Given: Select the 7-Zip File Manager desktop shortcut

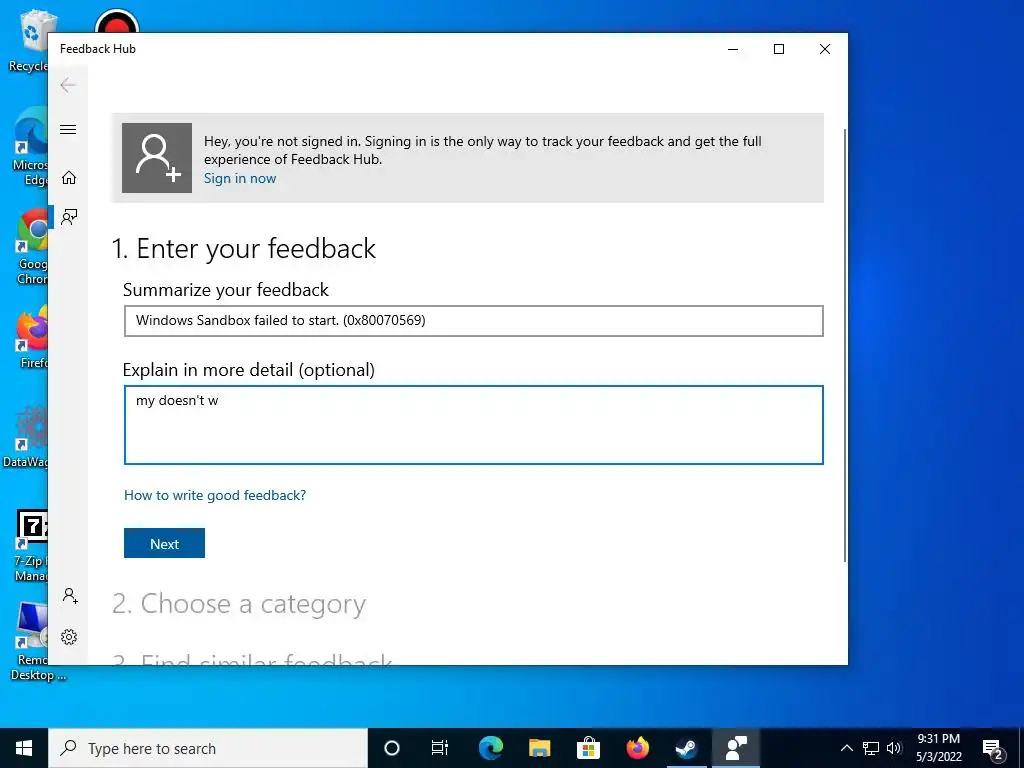Looking at the screenshot, I should pyautogui.click(x=31, y=546).
